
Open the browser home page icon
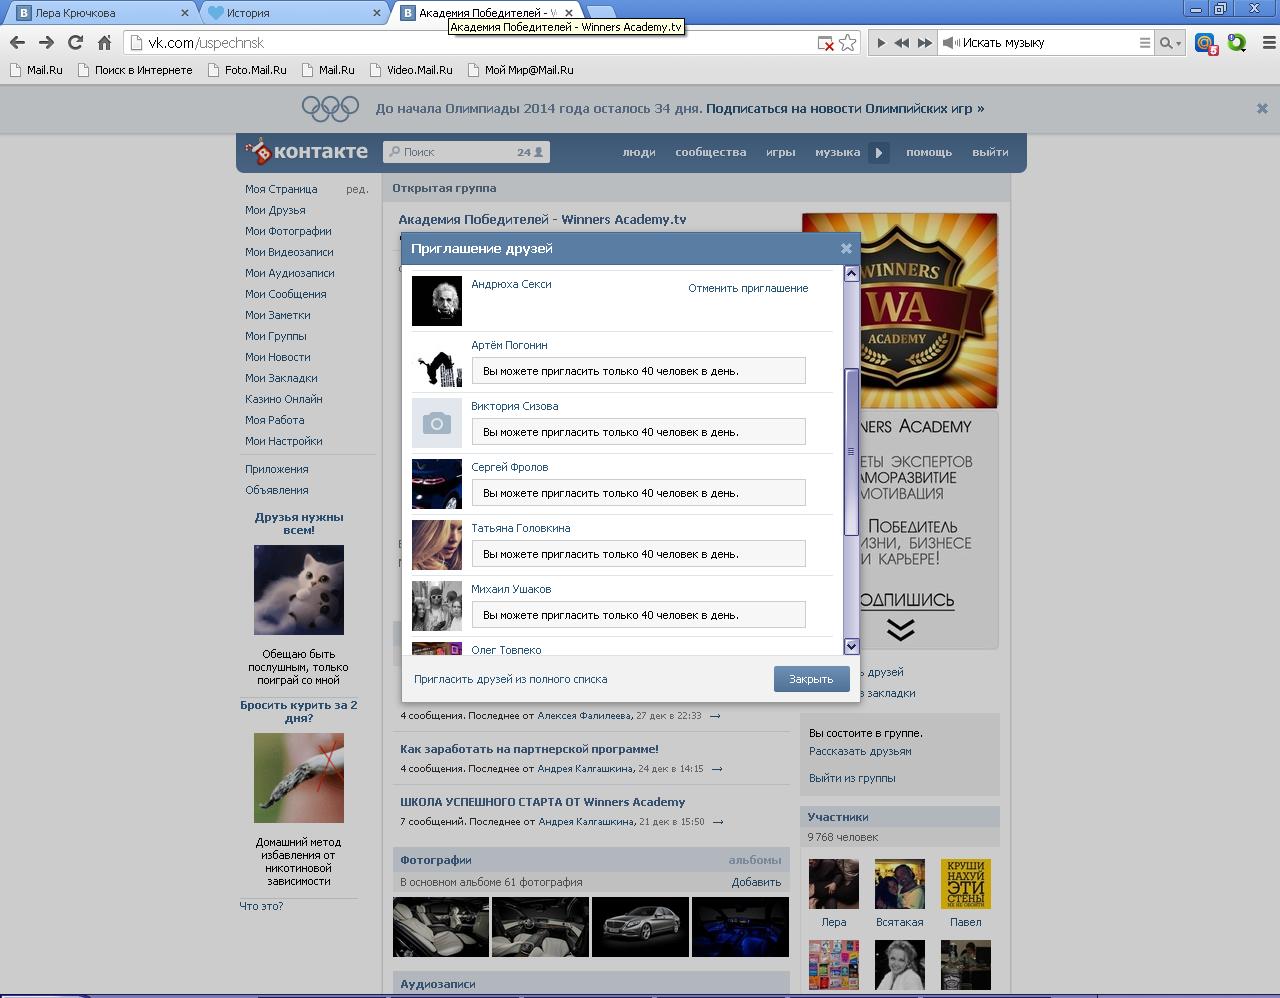click(104, 42)
